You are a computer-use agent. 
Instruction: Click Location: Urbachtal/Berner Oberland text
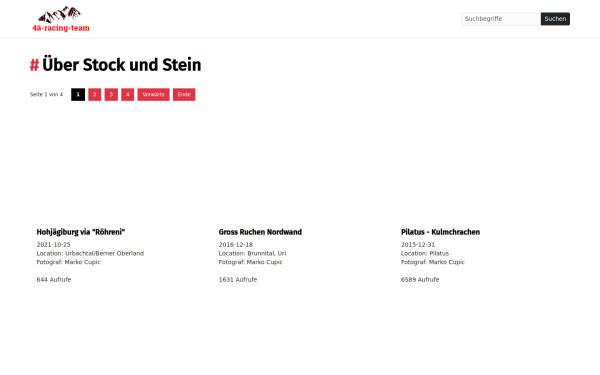[90, 253]
